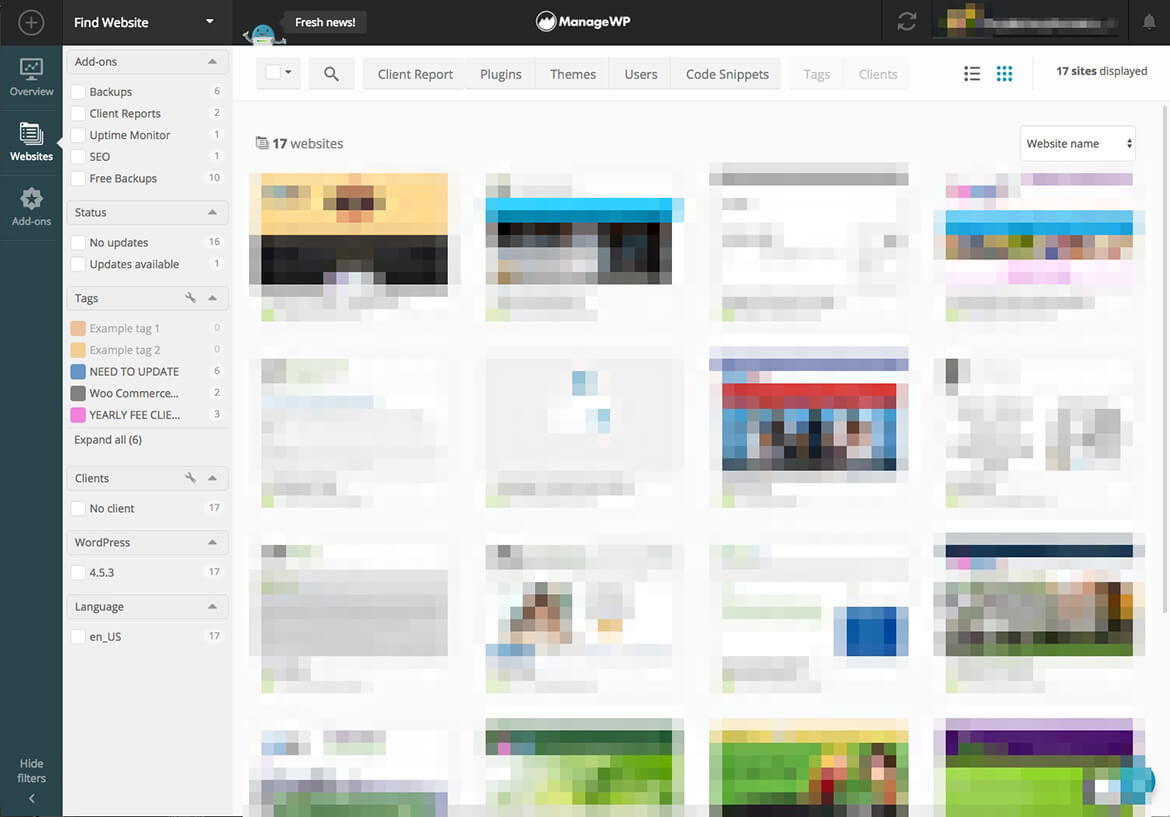
Task: Collapse the WordPress filter section
Action: click(213, 542)
